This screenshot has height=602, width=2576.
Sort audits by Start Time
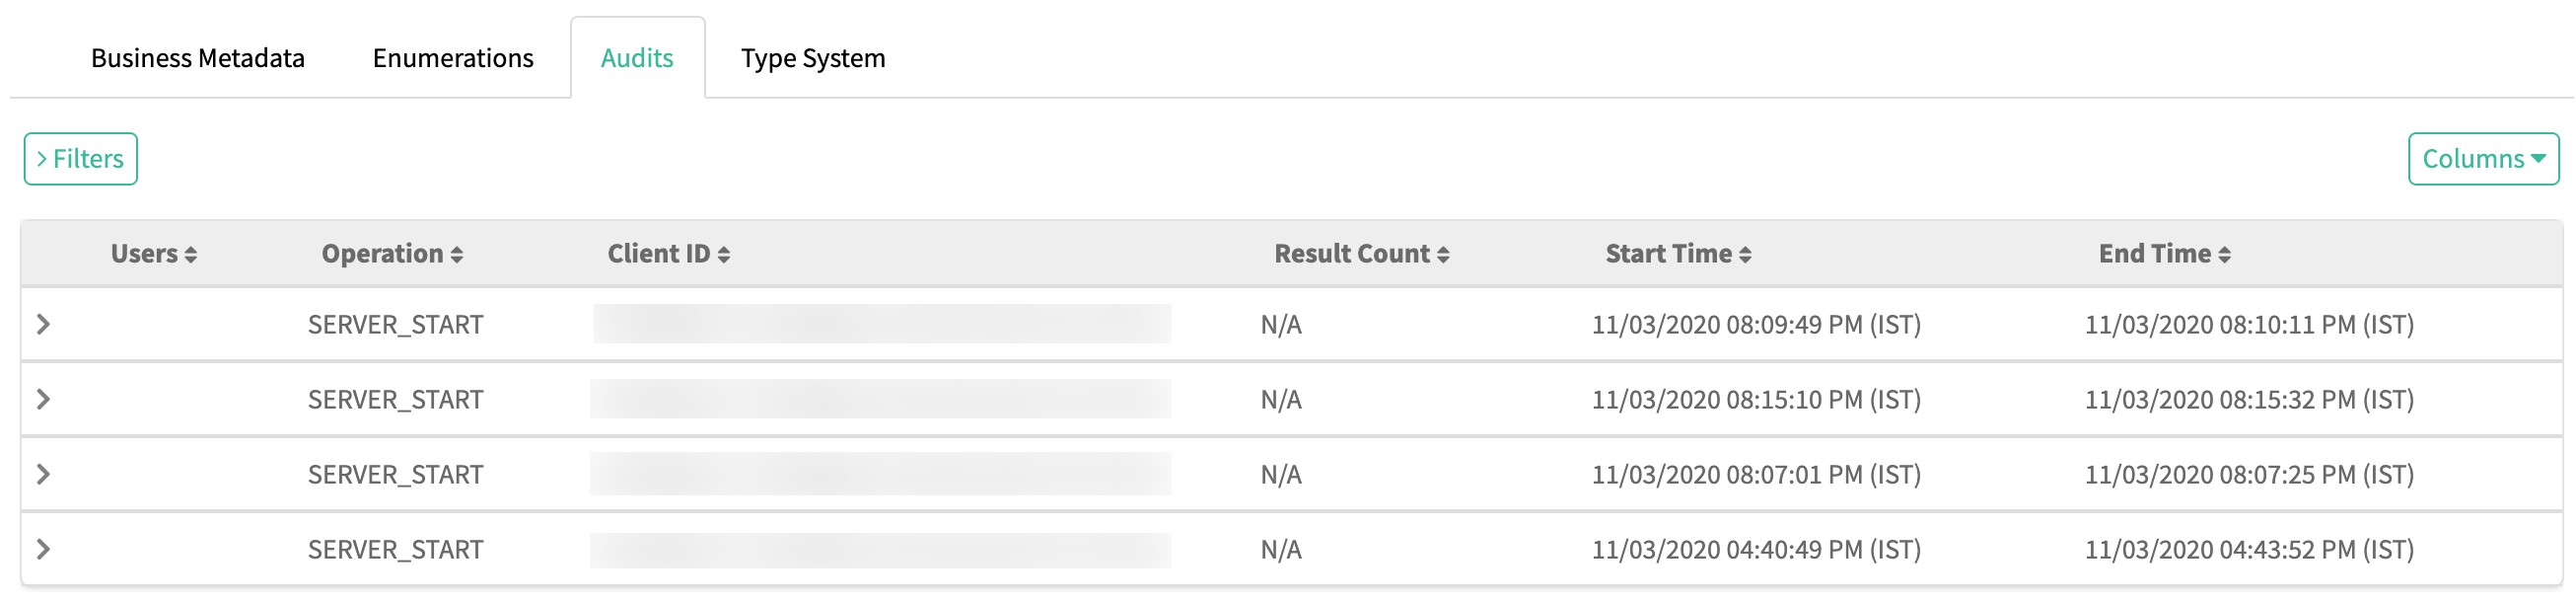point(1744,255)
